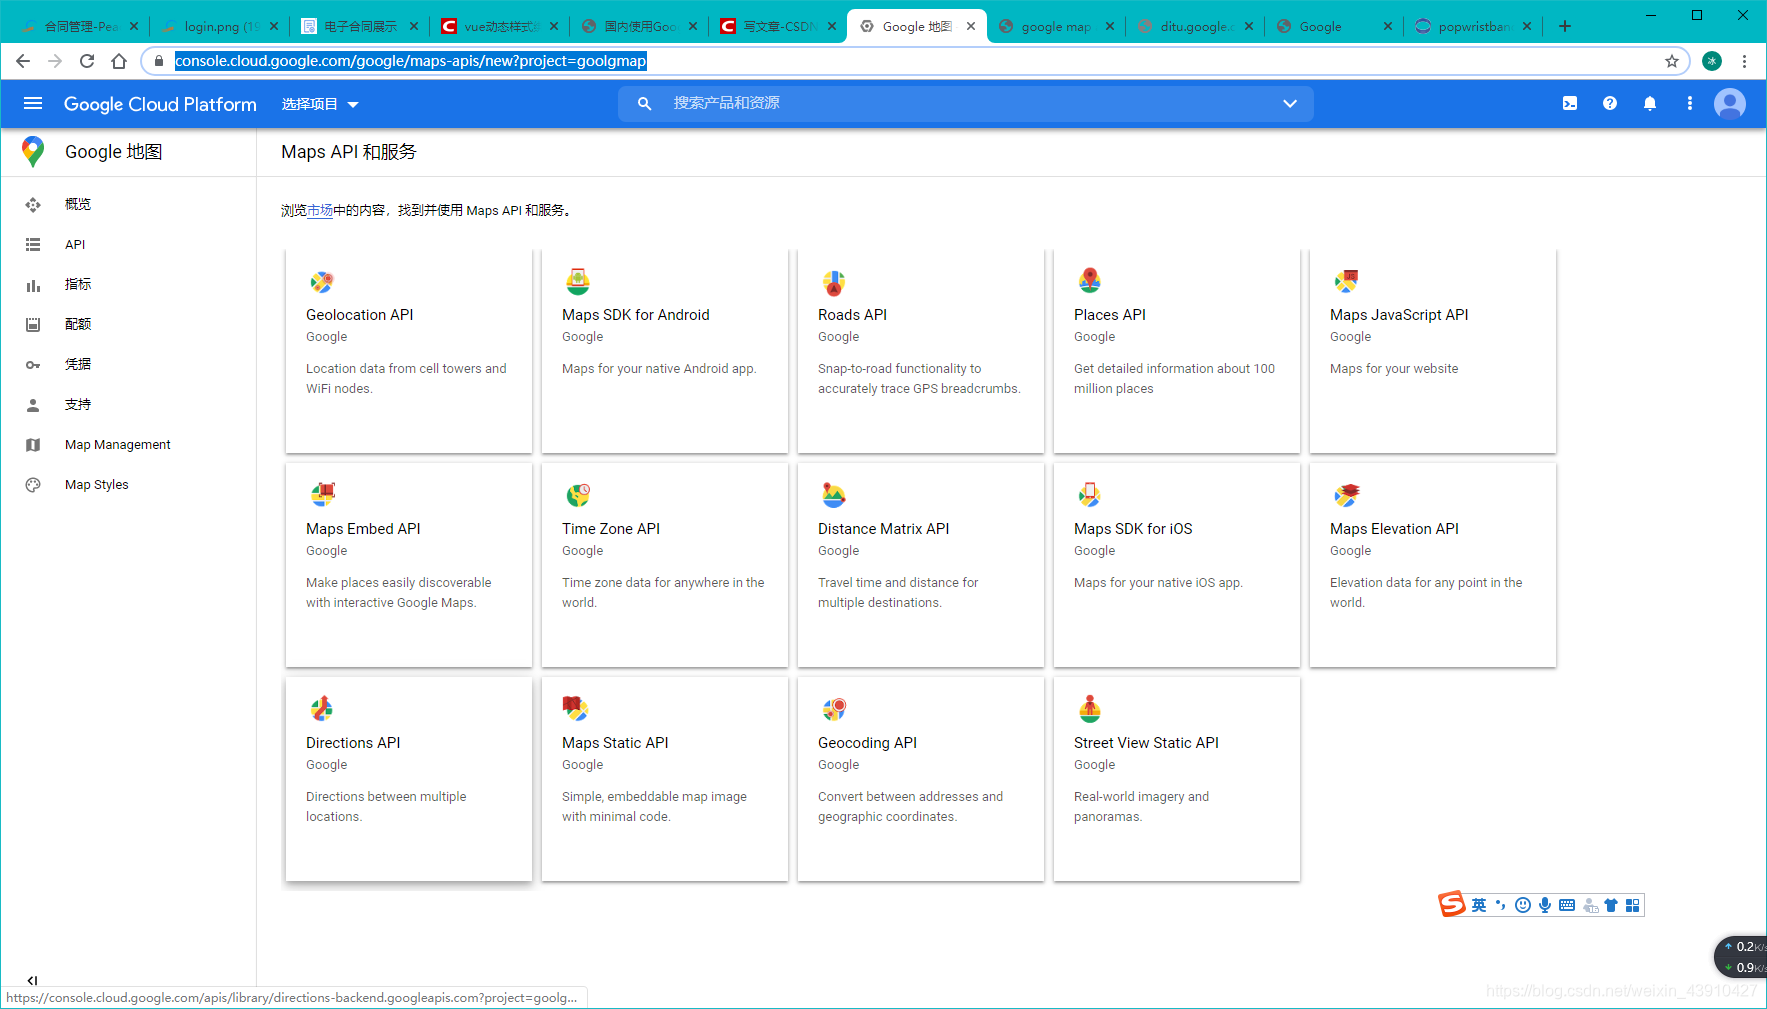Open the Maps SDK for iOS title
This screenshot has height=1009, width=1767.
[1133, 529]
